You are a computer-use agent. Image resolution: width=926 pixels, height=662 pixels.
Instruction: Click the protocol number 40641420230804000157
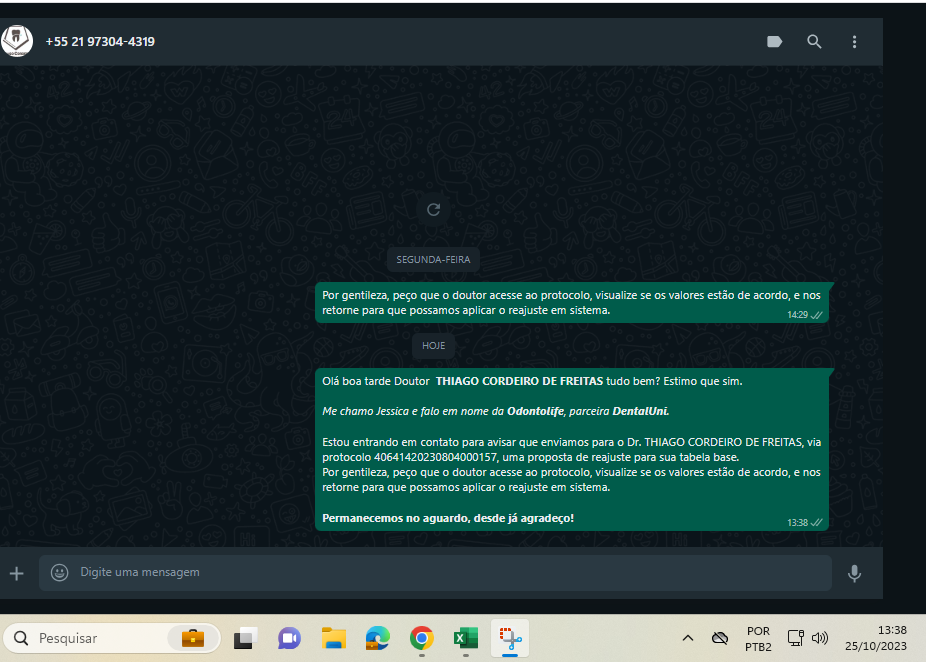tap(435, 458)
